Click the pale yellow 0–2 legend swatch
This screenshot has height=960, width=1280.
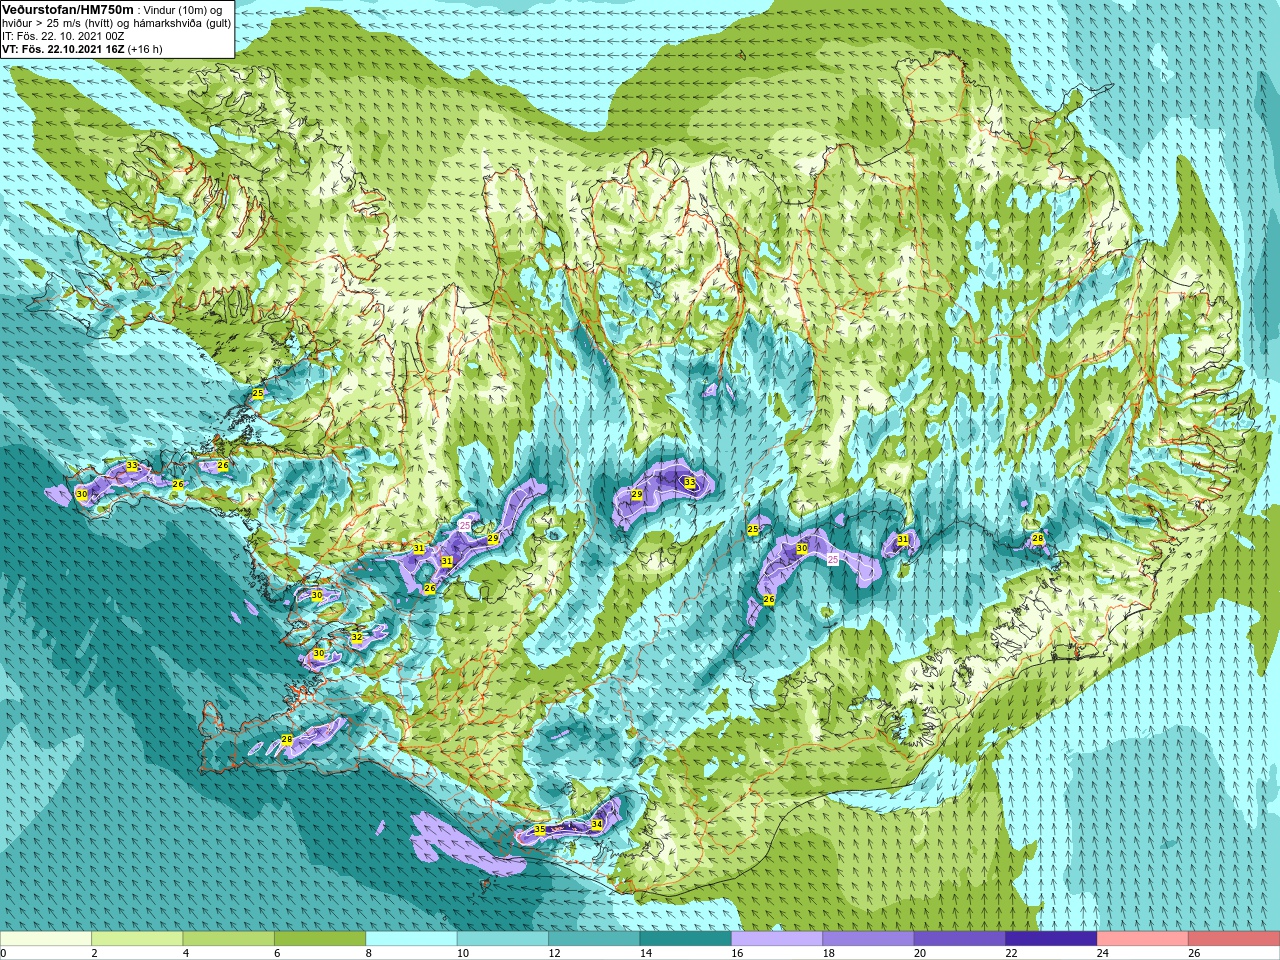(x=46, y=939)
